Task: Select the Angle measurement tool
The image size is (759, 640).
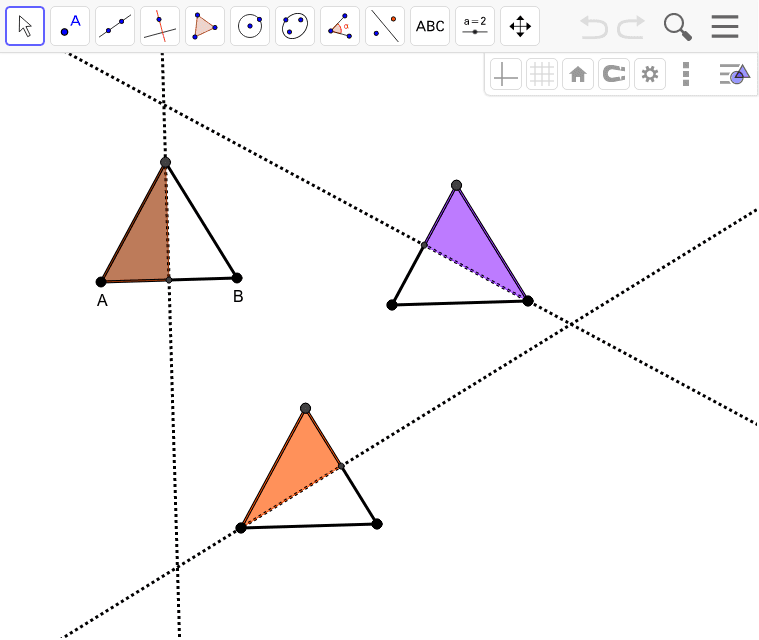Action: click(340, 26)
